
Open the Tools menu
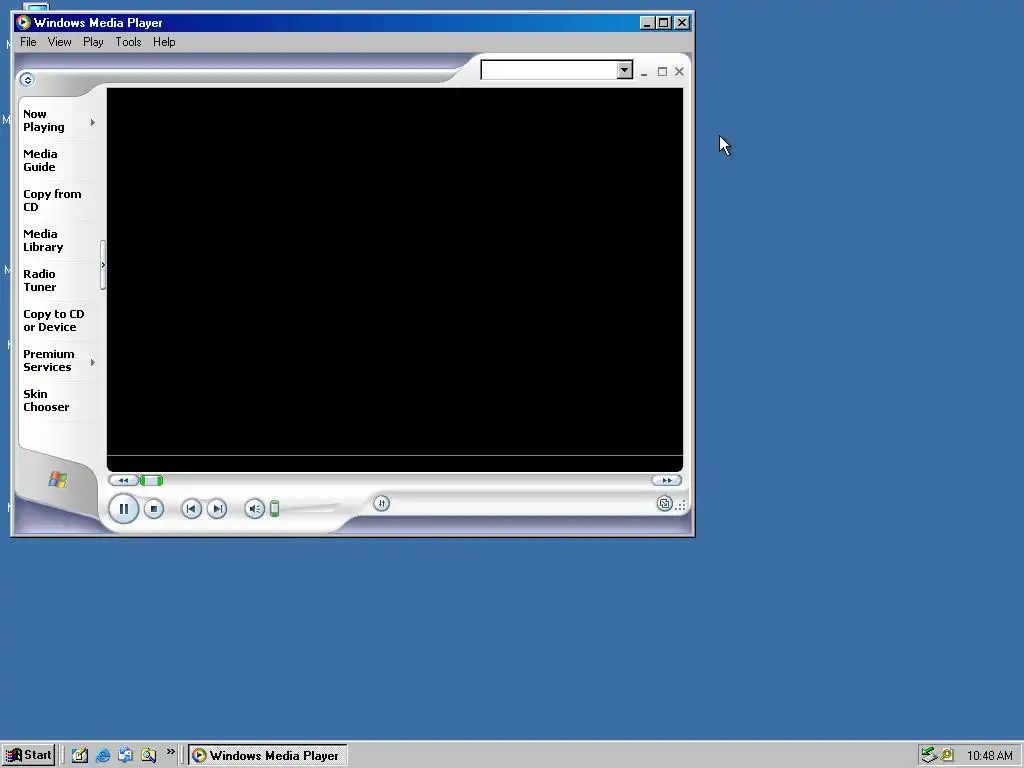(128, 42)
